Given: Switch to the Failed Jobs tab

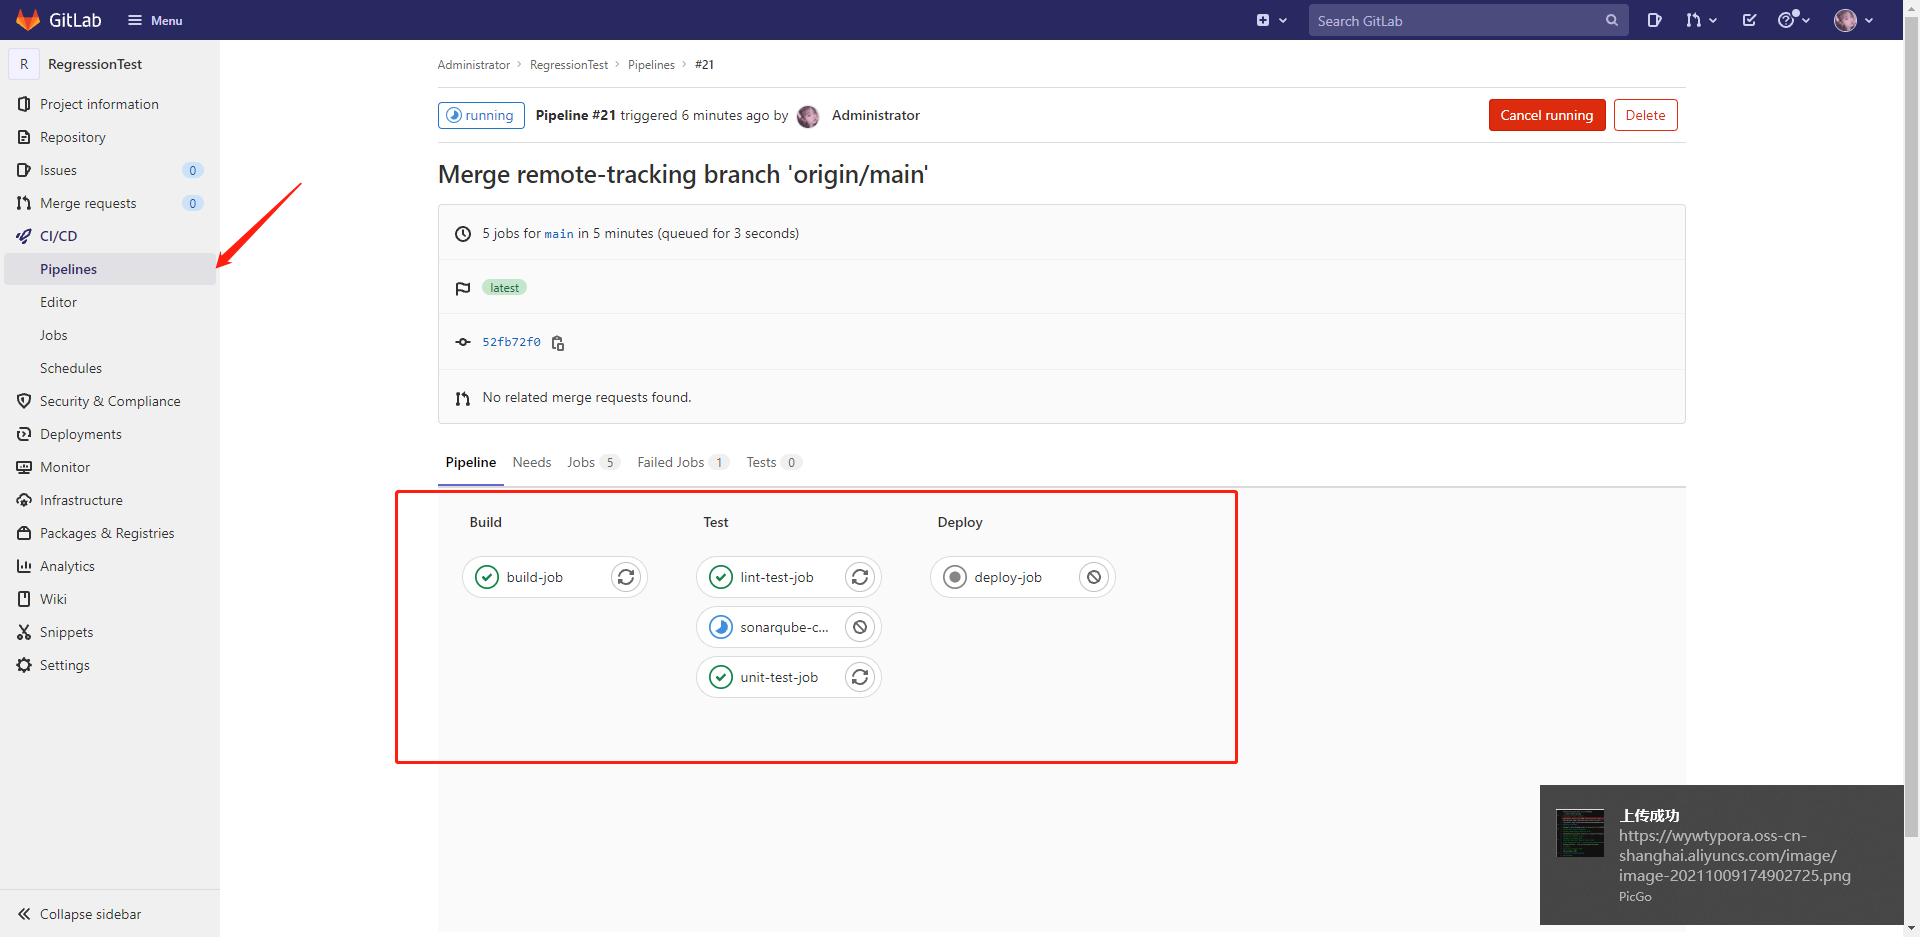Looking at the screenshot, I should pos(671,462).
